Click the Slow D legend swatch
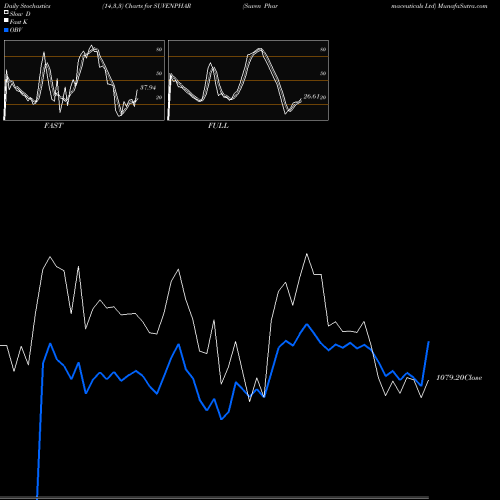Screen dimensions: 500x500 point(6,13)
